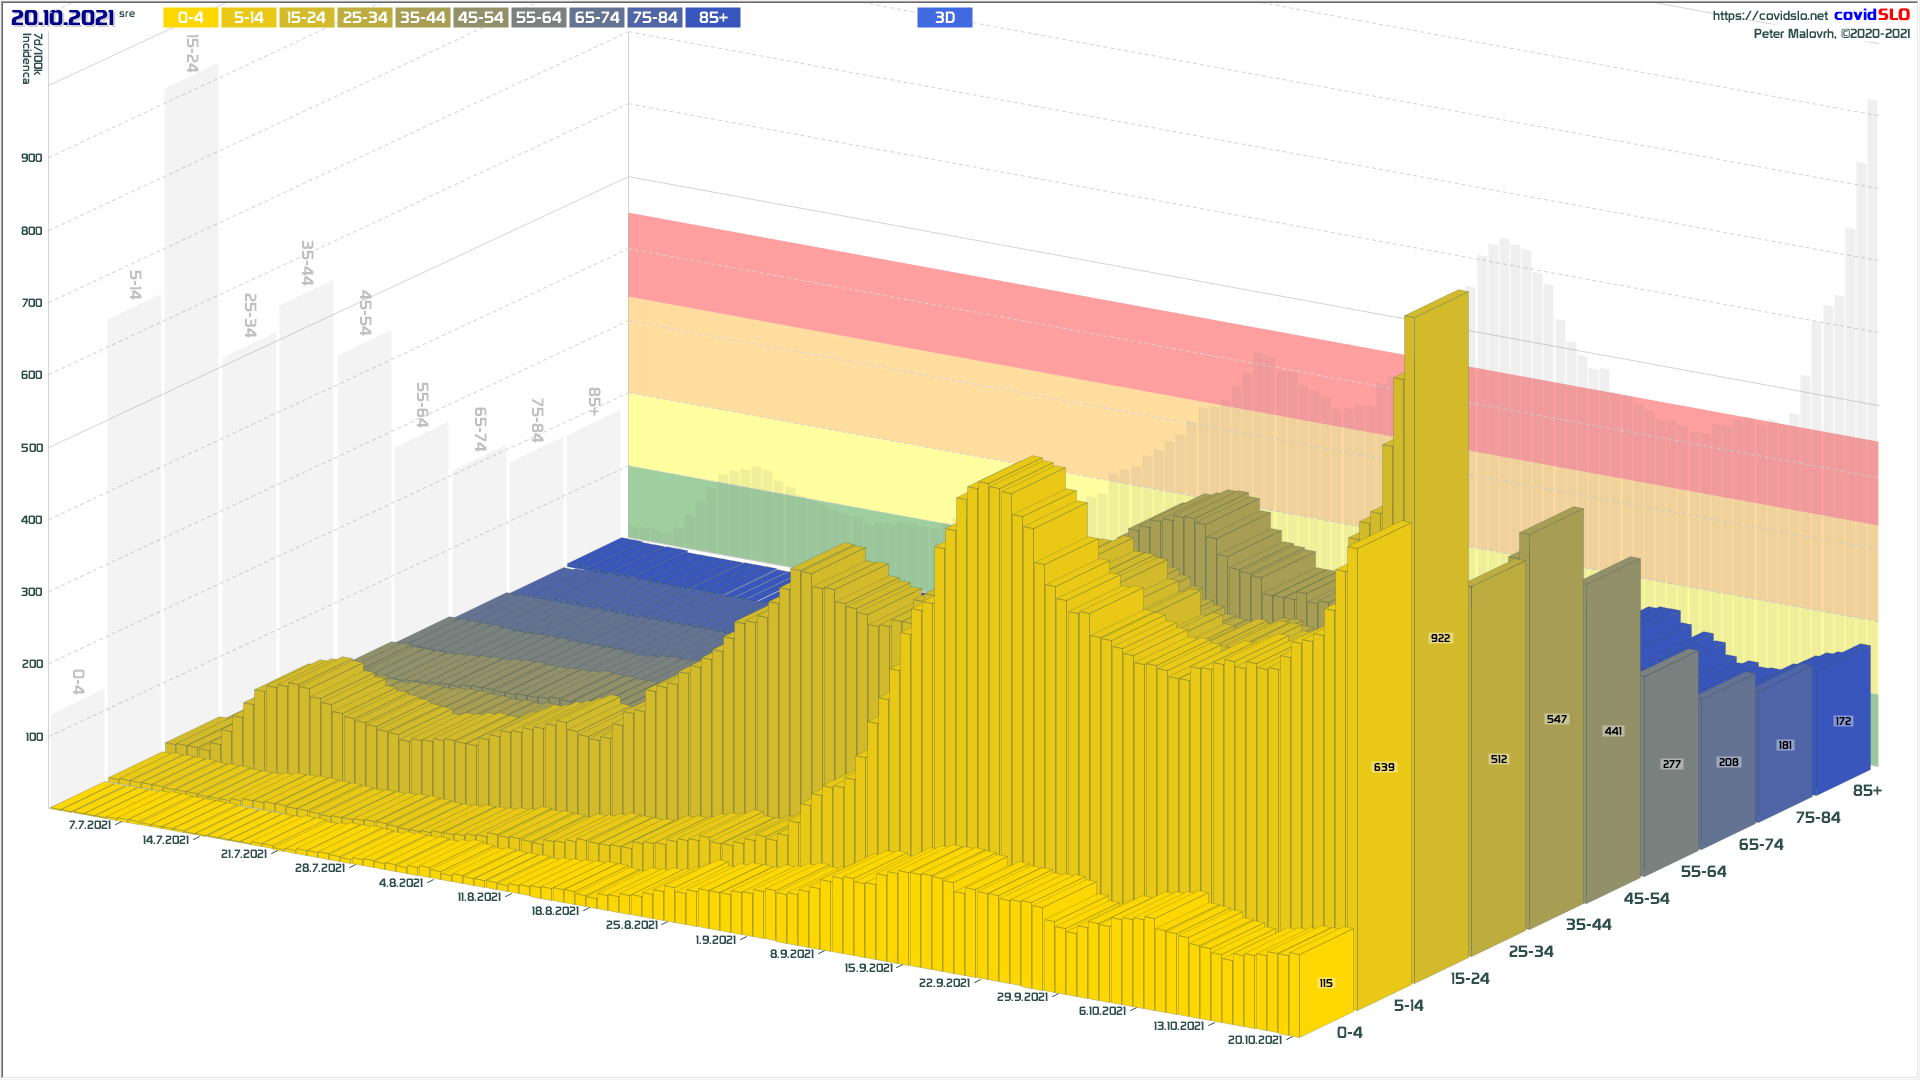This screenshot has width=1920, height=1080.
Task: Click the 547 value label on 35-44 bar
Action: (1556, 719)
